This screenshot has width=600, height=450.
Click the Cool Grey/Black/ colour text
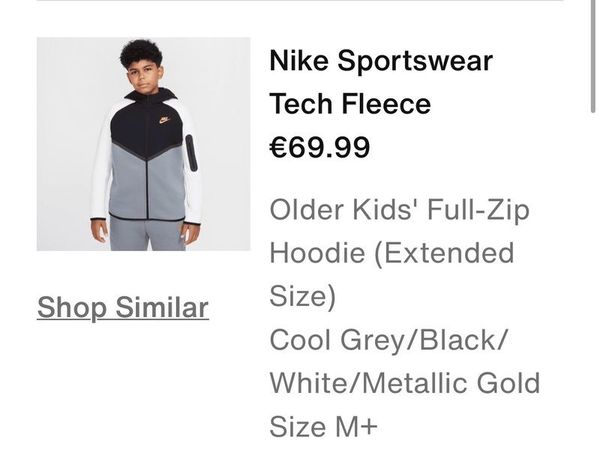[x=389, y=339]
